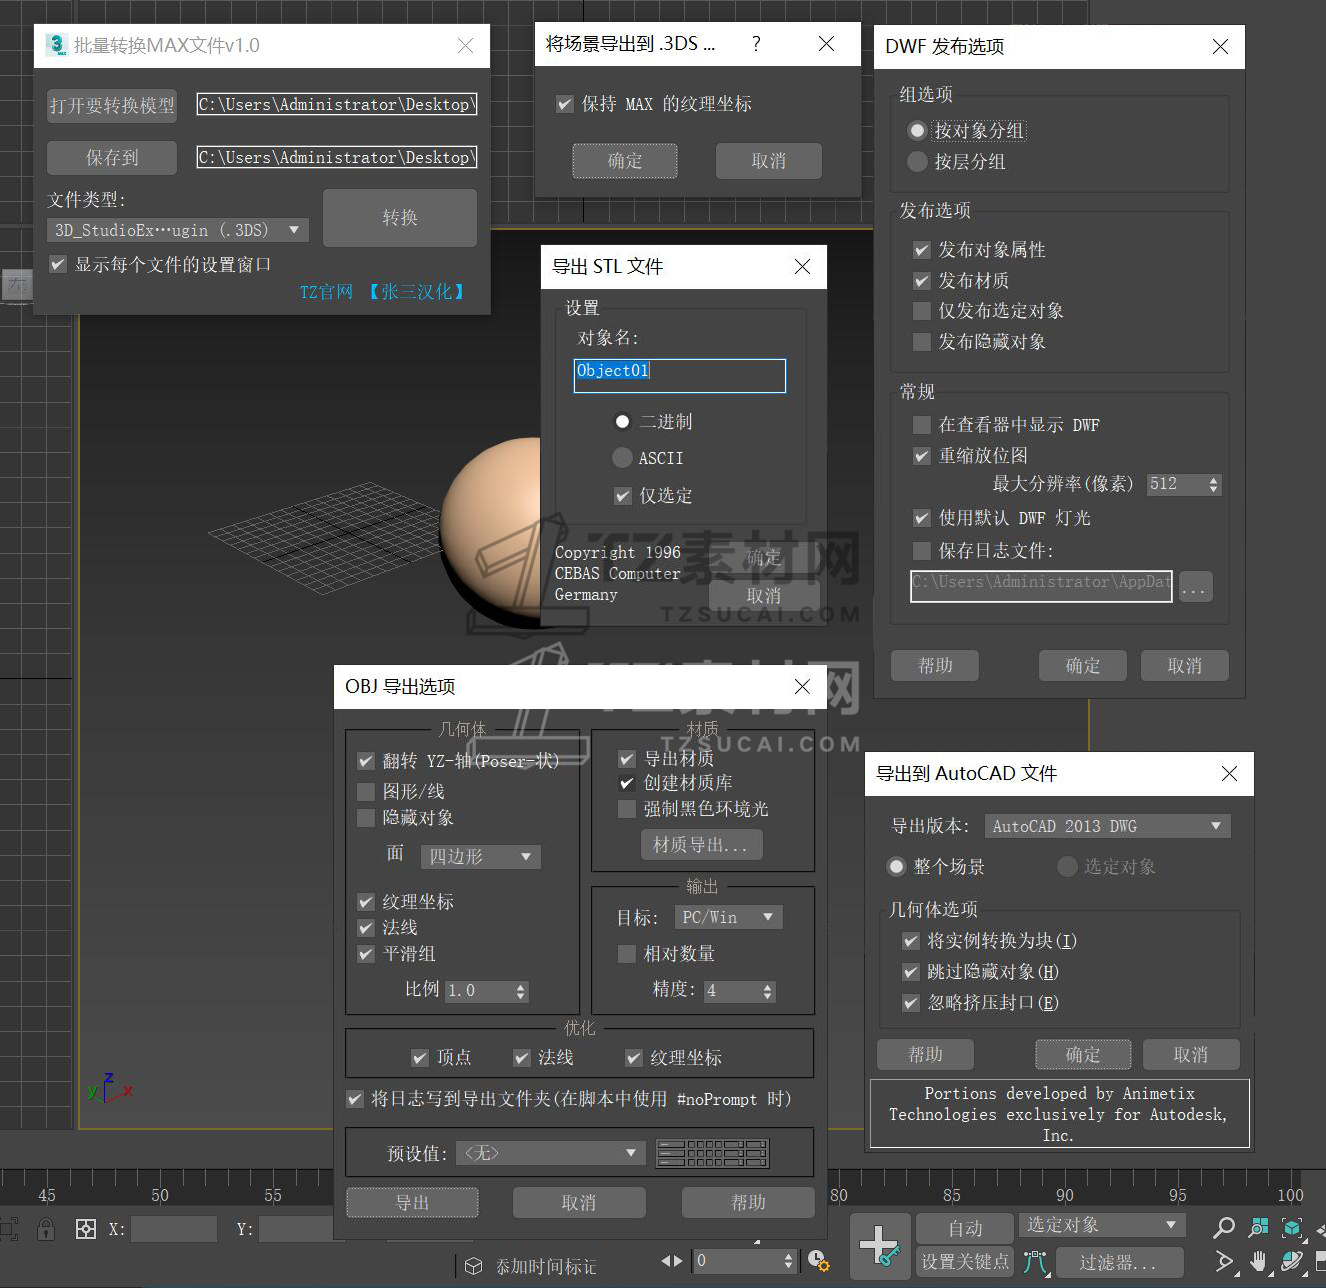
Task: Activate the Pan View hand tool
Action: pos(1258,1261)
